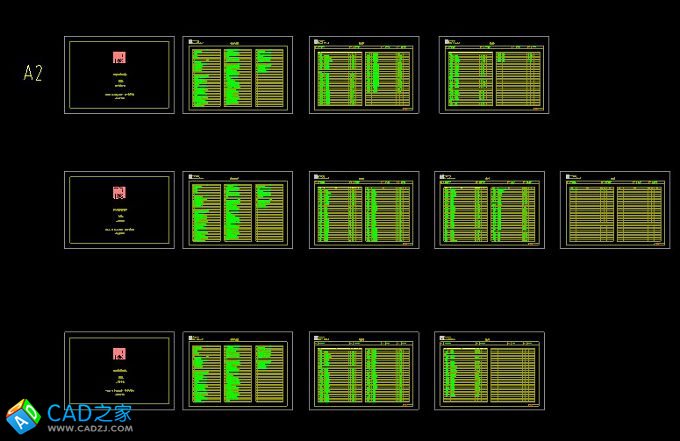
Task: Select the A2 text label
Action: click(33, 73)
